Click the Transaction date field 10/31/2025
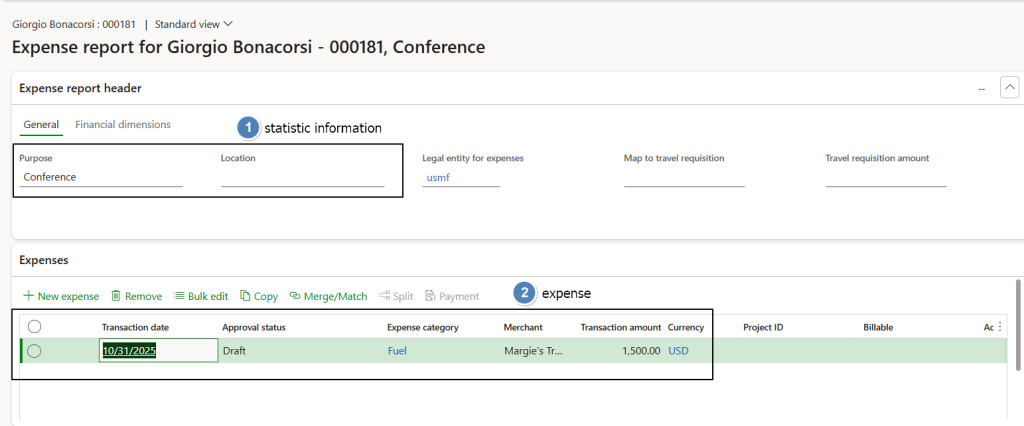This screenshot has height=426, width=1024. click(x=158, y=351)
